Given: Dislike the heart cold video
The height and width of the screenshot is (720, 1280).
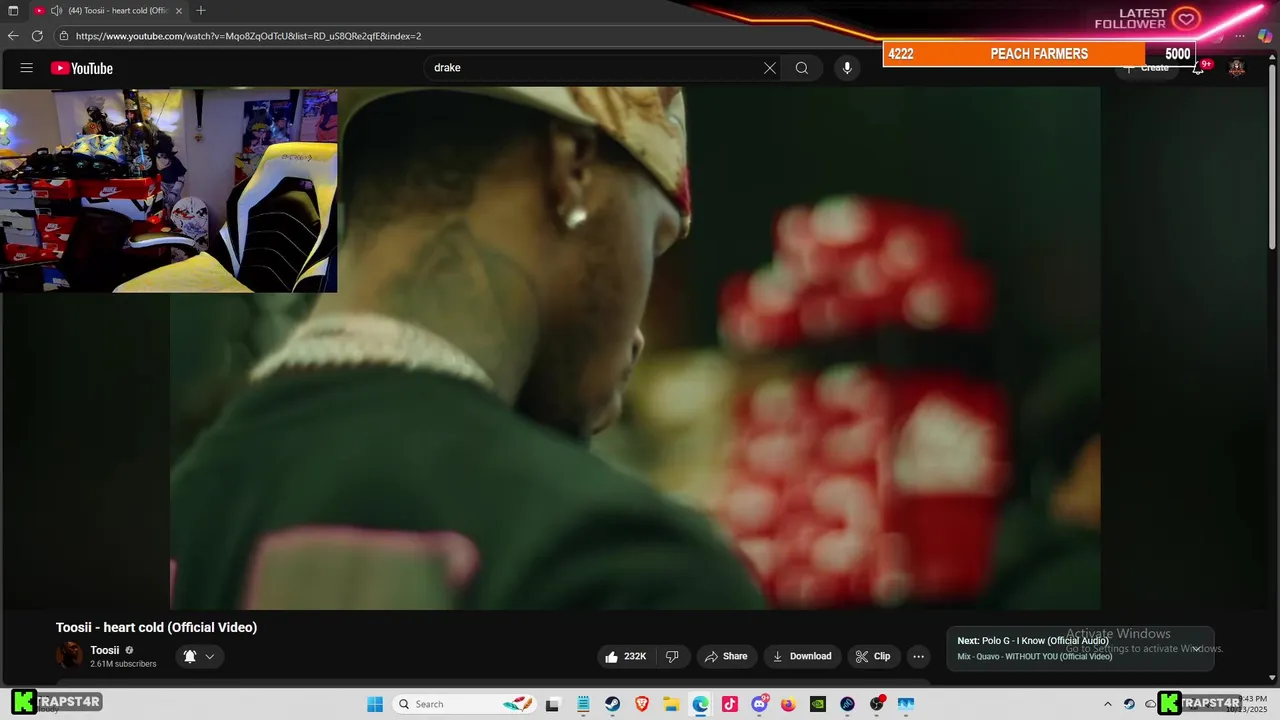Looking at the screenshot, I should coord(672,656).
